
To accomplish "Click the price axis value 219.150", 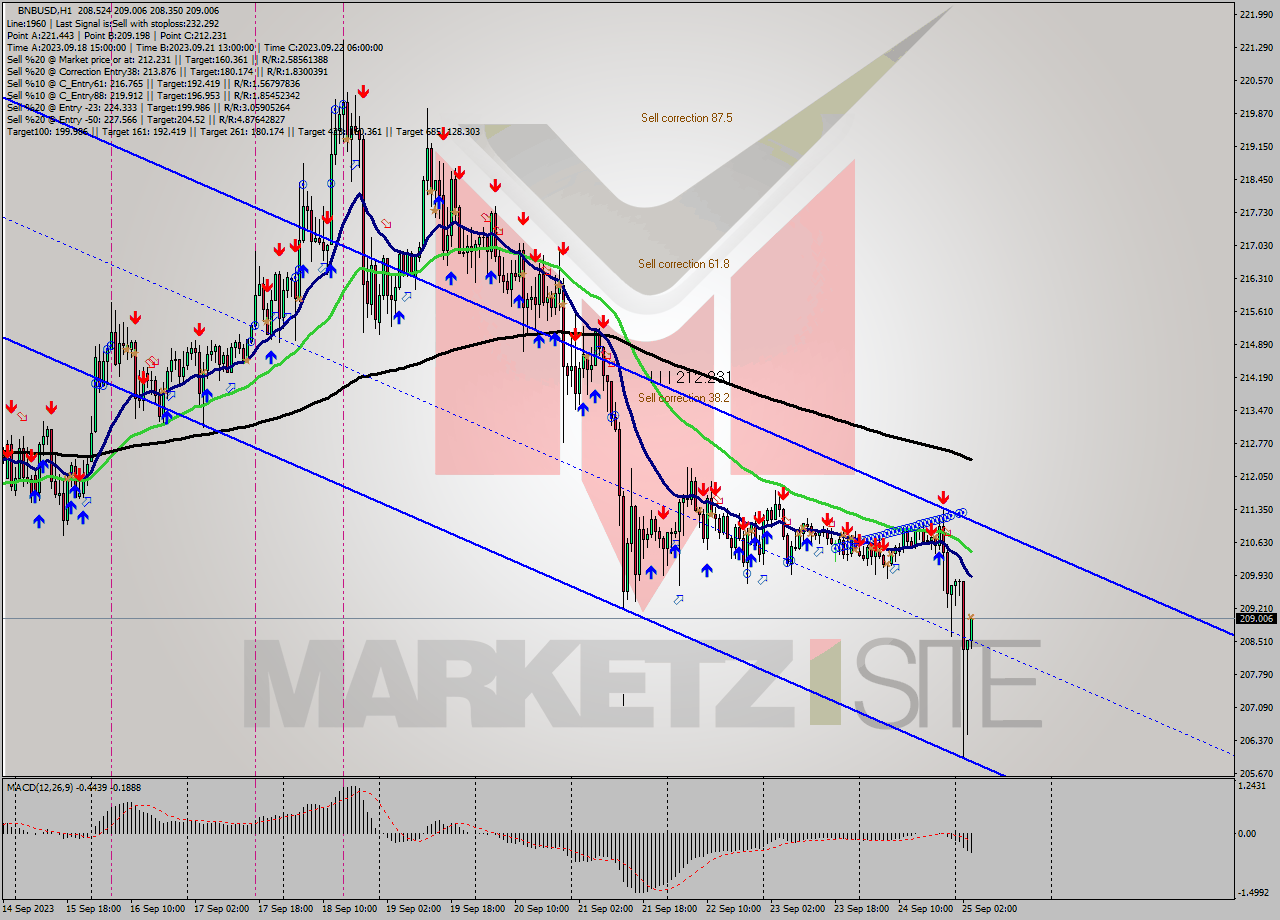I will click(x=1255, y=146).
